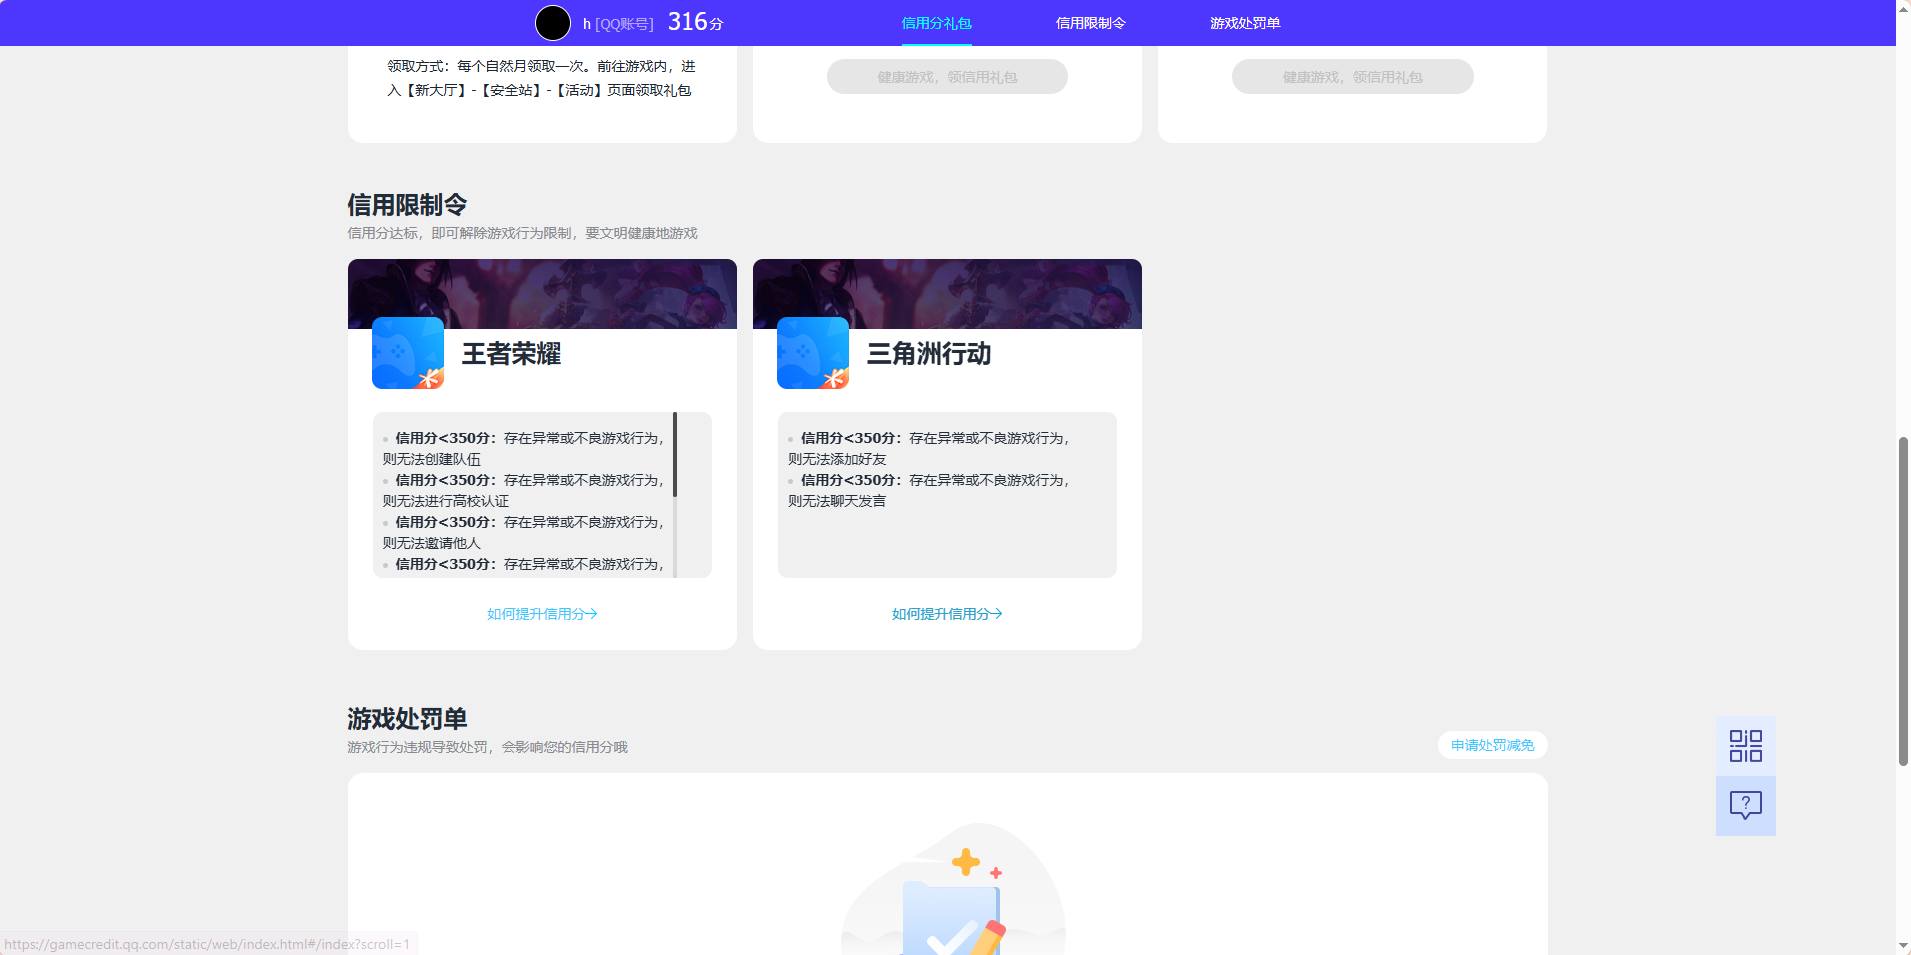Click the 则无法进行高校认证 restriction text

tap(445, 501)
